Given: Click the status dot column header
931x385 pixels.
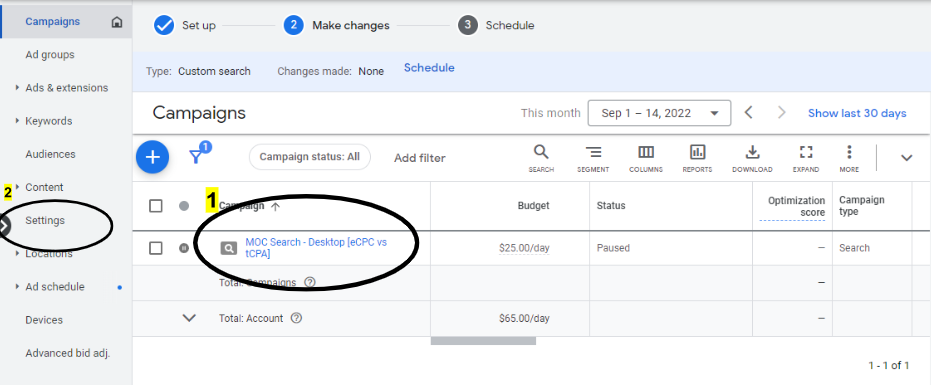Looking at the screenshot, I should 184,206.
